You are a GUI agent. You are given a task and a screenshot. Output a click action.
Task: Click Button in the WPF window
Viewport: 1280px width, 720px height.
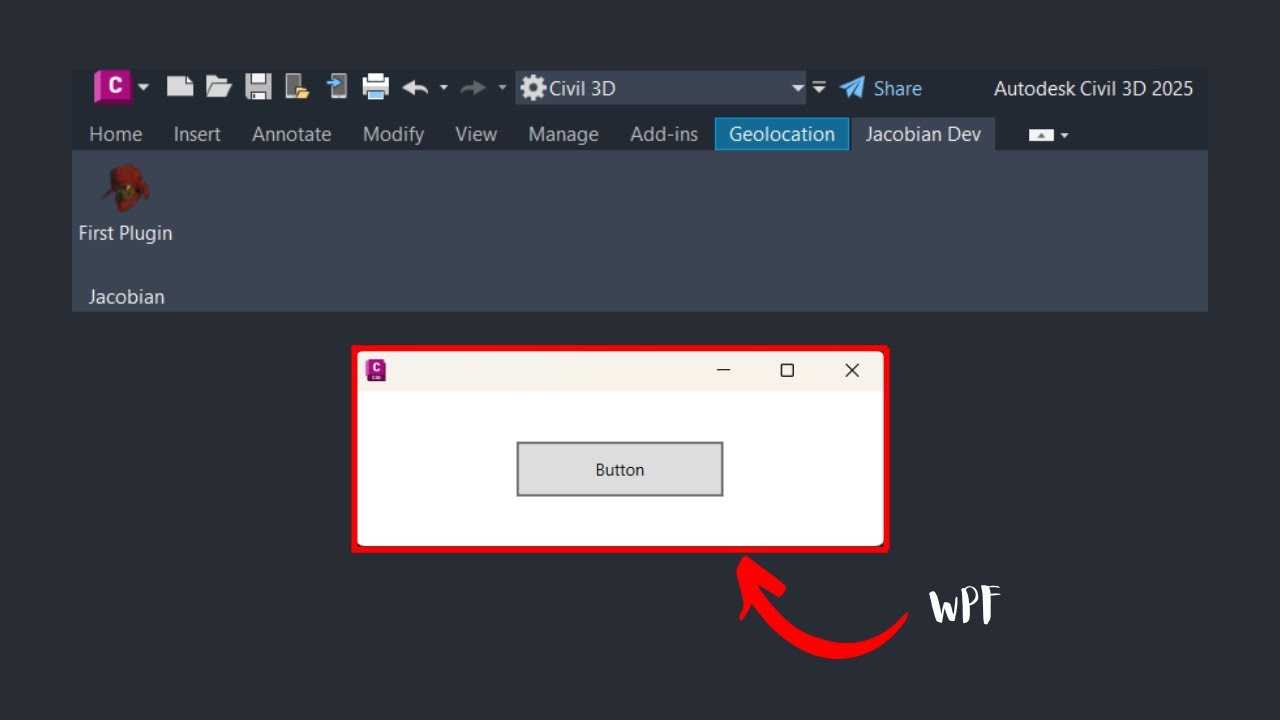(620, 469)
